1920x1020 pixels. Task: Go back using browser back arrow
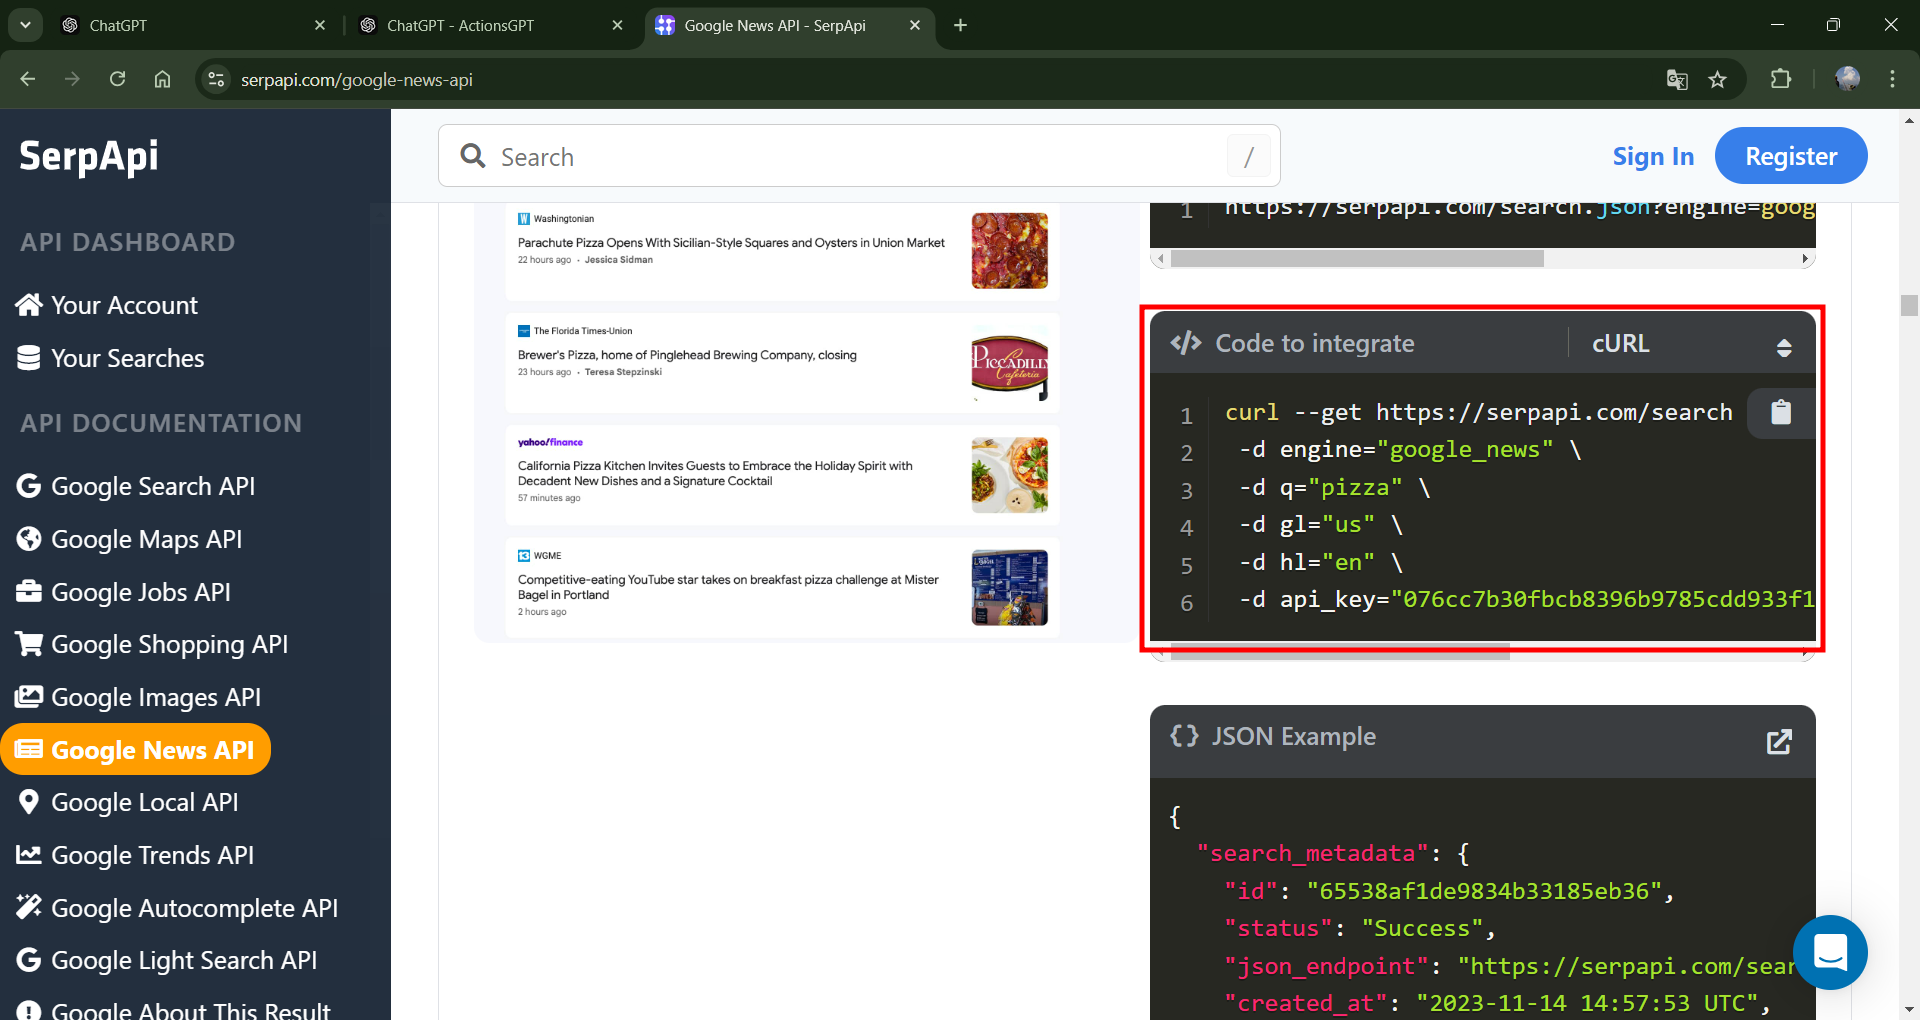[x=28, y=79]
